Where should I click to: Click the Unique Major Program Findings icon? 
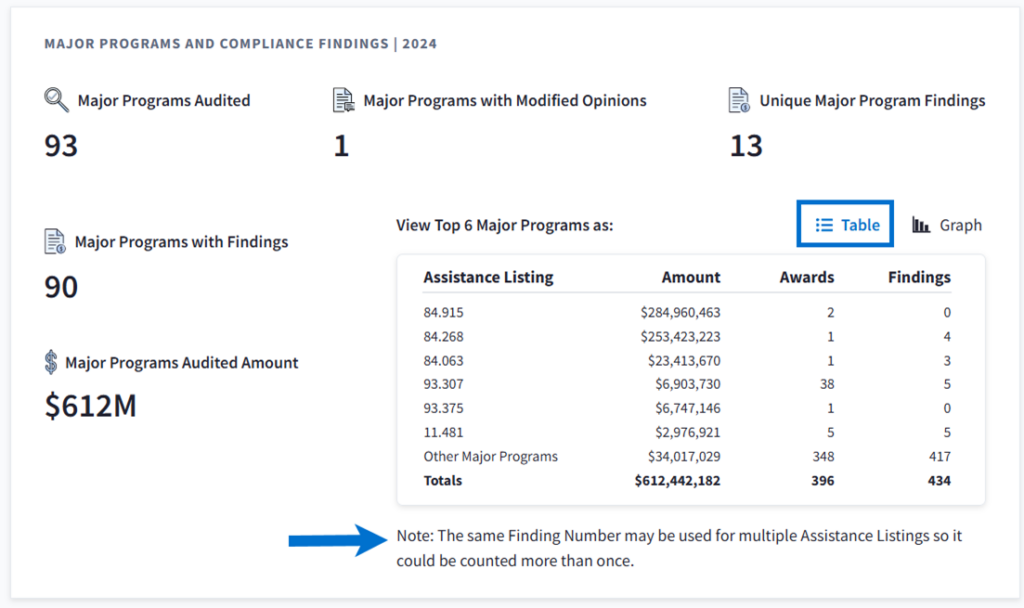[739, 100]
